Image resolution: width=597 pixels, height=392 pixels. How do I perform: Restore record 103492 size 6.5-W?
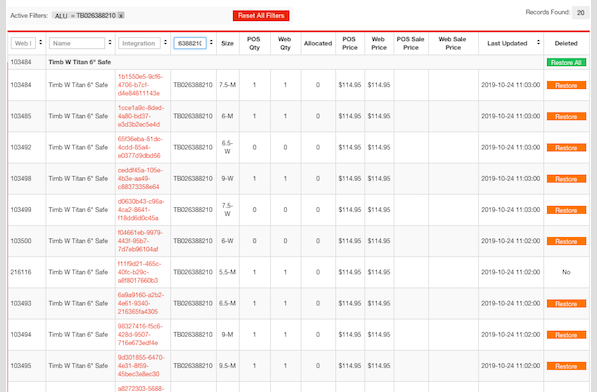click(566, 148)
